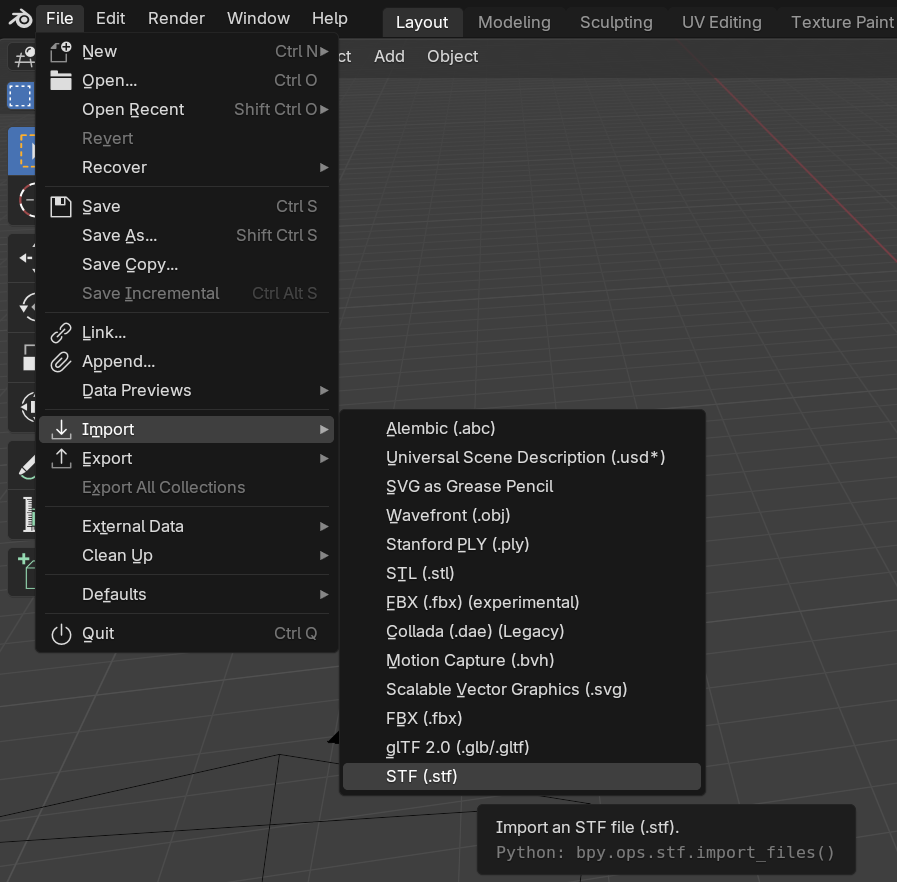
Task: Expand the Export submenu
Action: (324, 459)
